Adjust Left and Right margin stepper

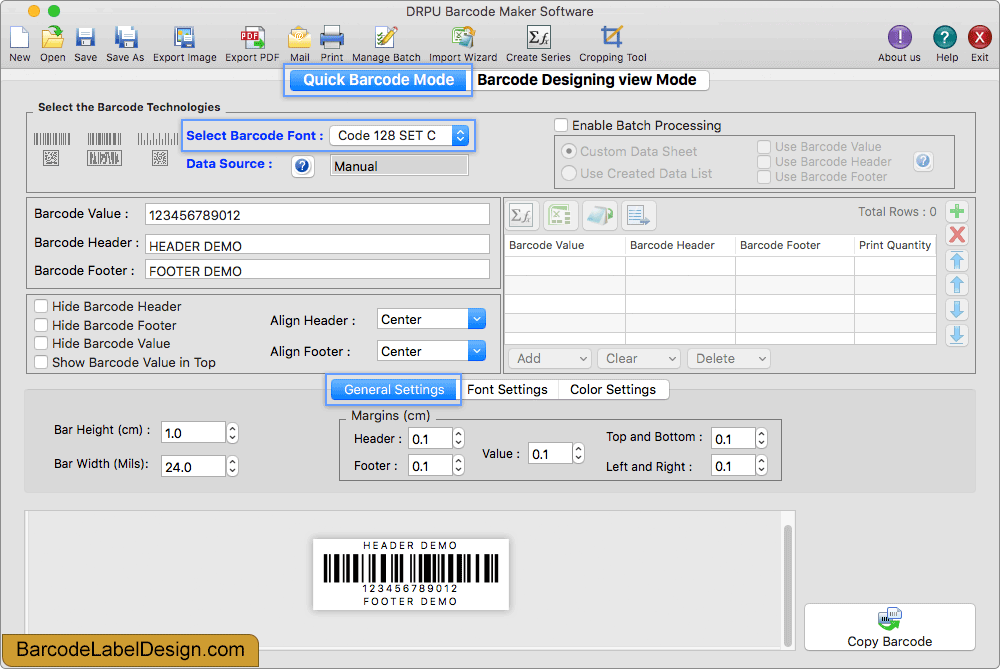tap(761, 466)
